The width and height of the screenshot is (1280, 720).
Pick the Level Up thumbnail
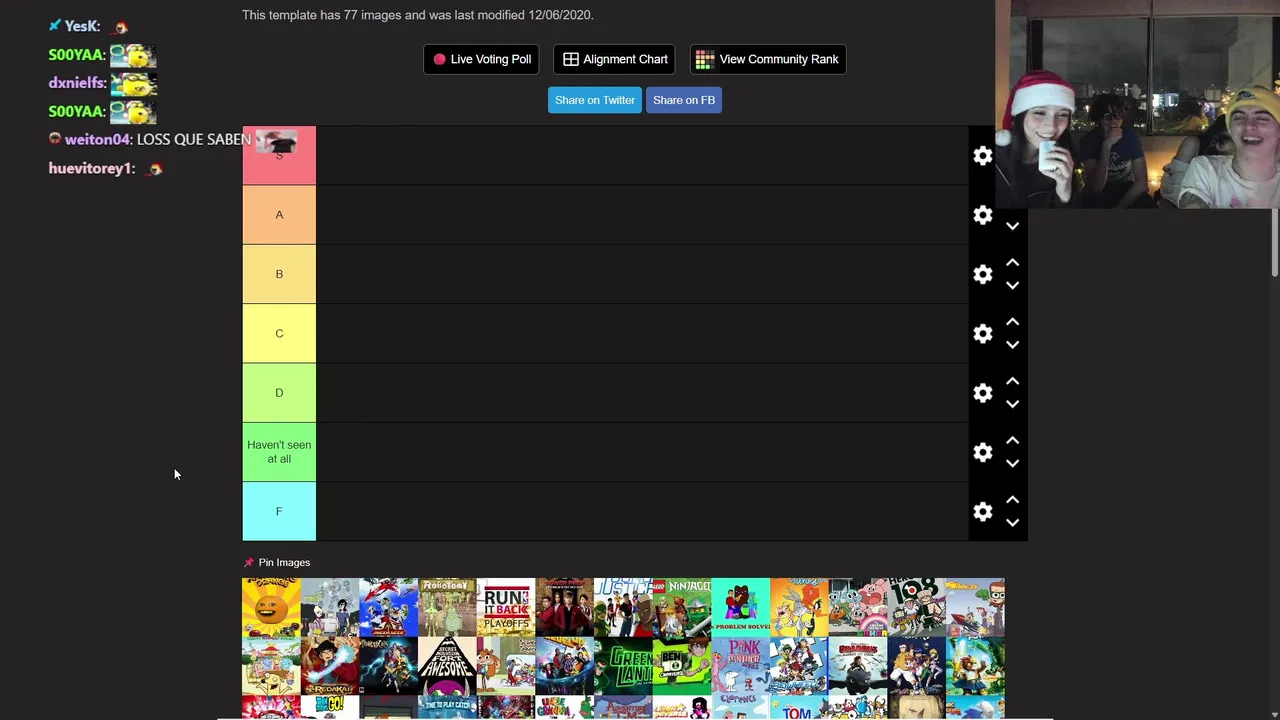click(x=565, y=666)
